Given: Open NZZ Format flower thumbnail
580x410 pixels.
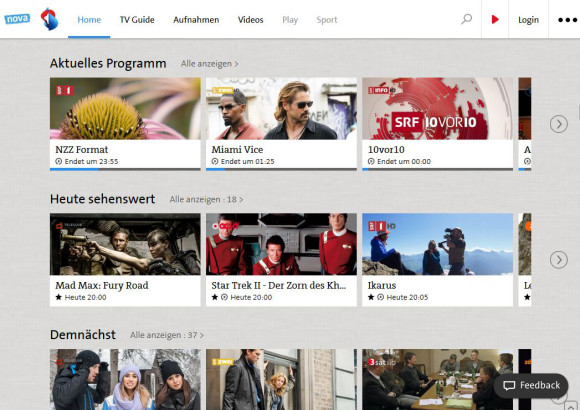Looking at the screenshot, I should click(125, 108).
